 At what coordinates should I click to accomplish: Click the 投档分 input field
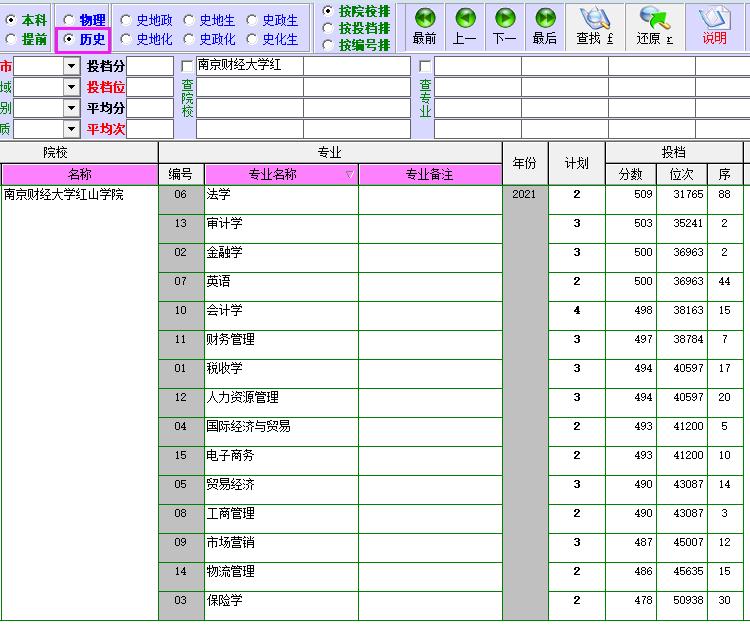click(x=150, y=66)
